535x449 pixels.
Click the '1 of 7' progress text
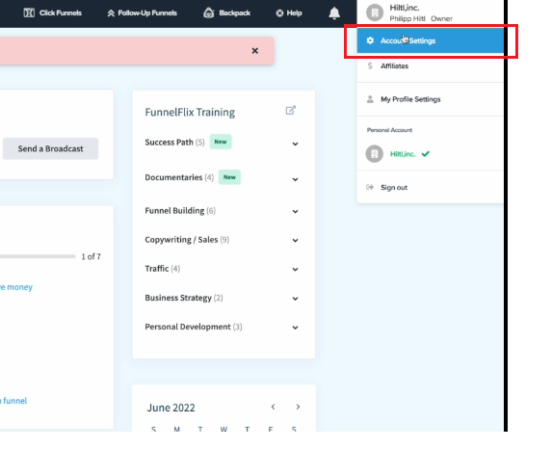pyautogui.click(x=91, y=257)
